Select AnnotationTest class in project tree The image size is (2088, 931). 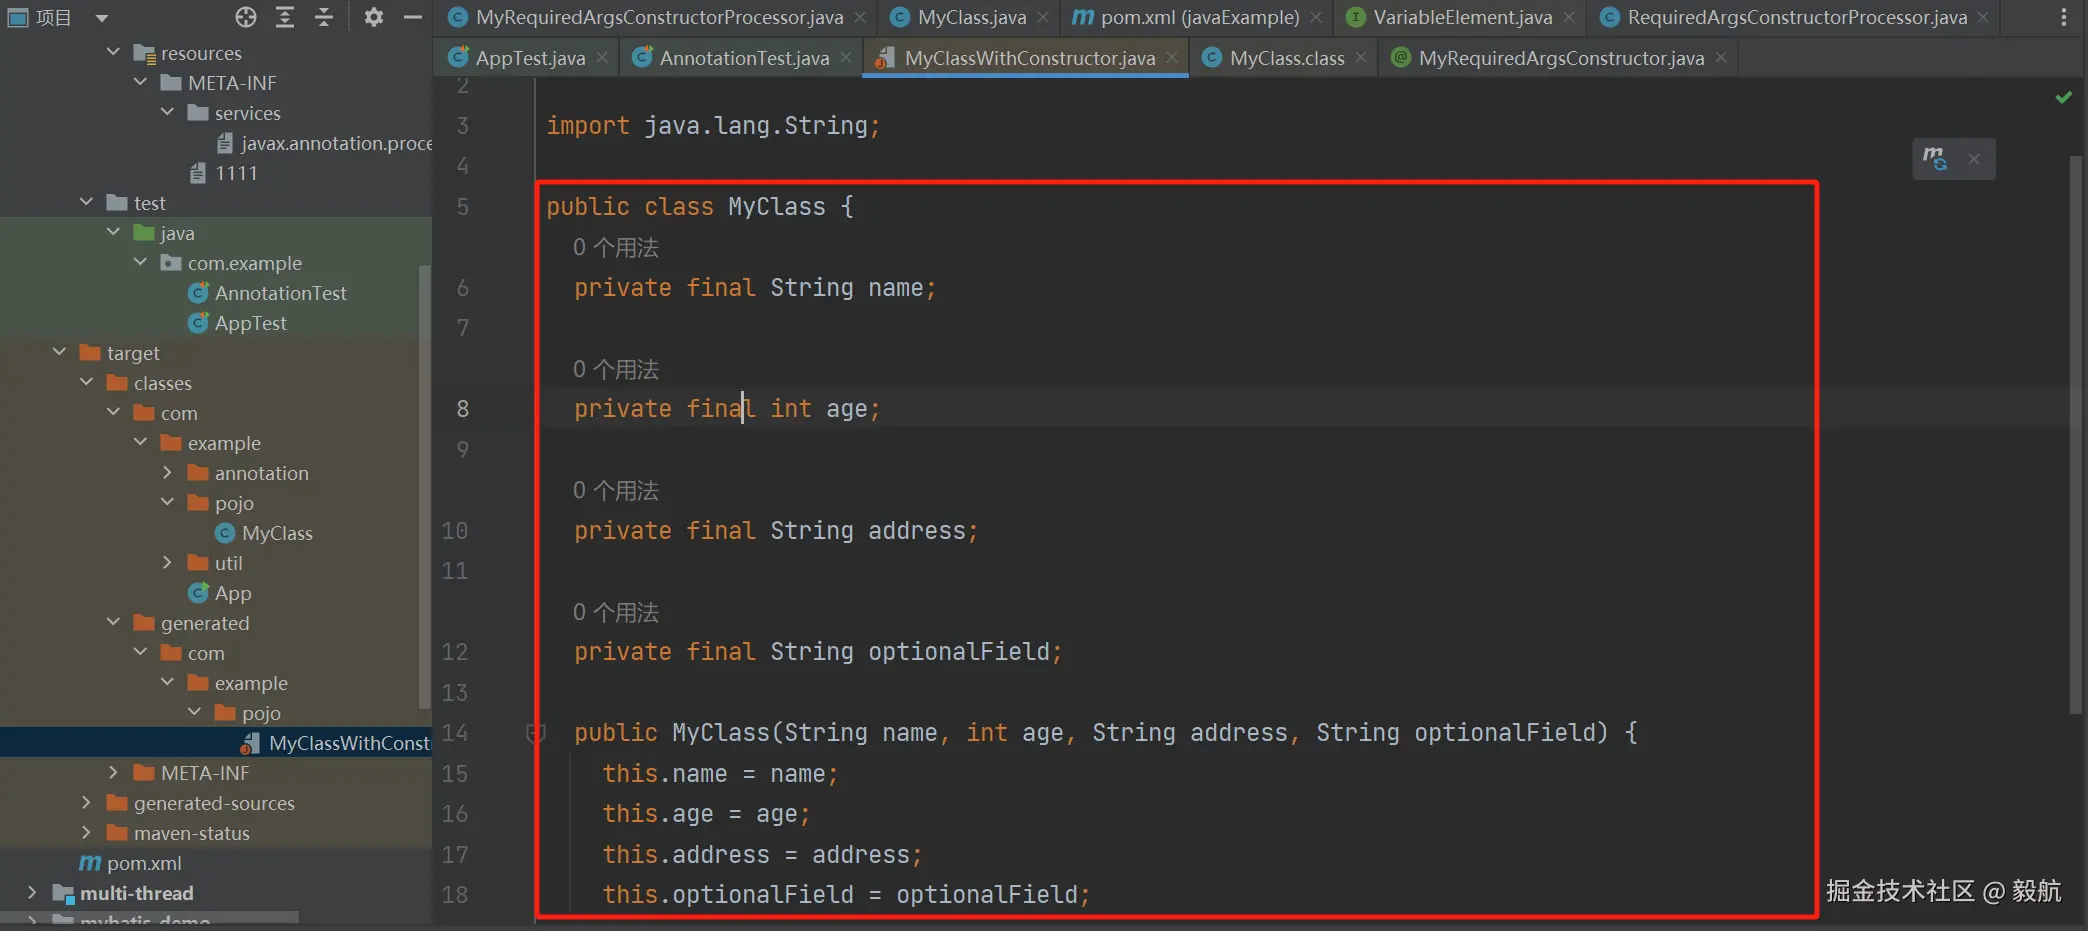(x=267, y=293)
